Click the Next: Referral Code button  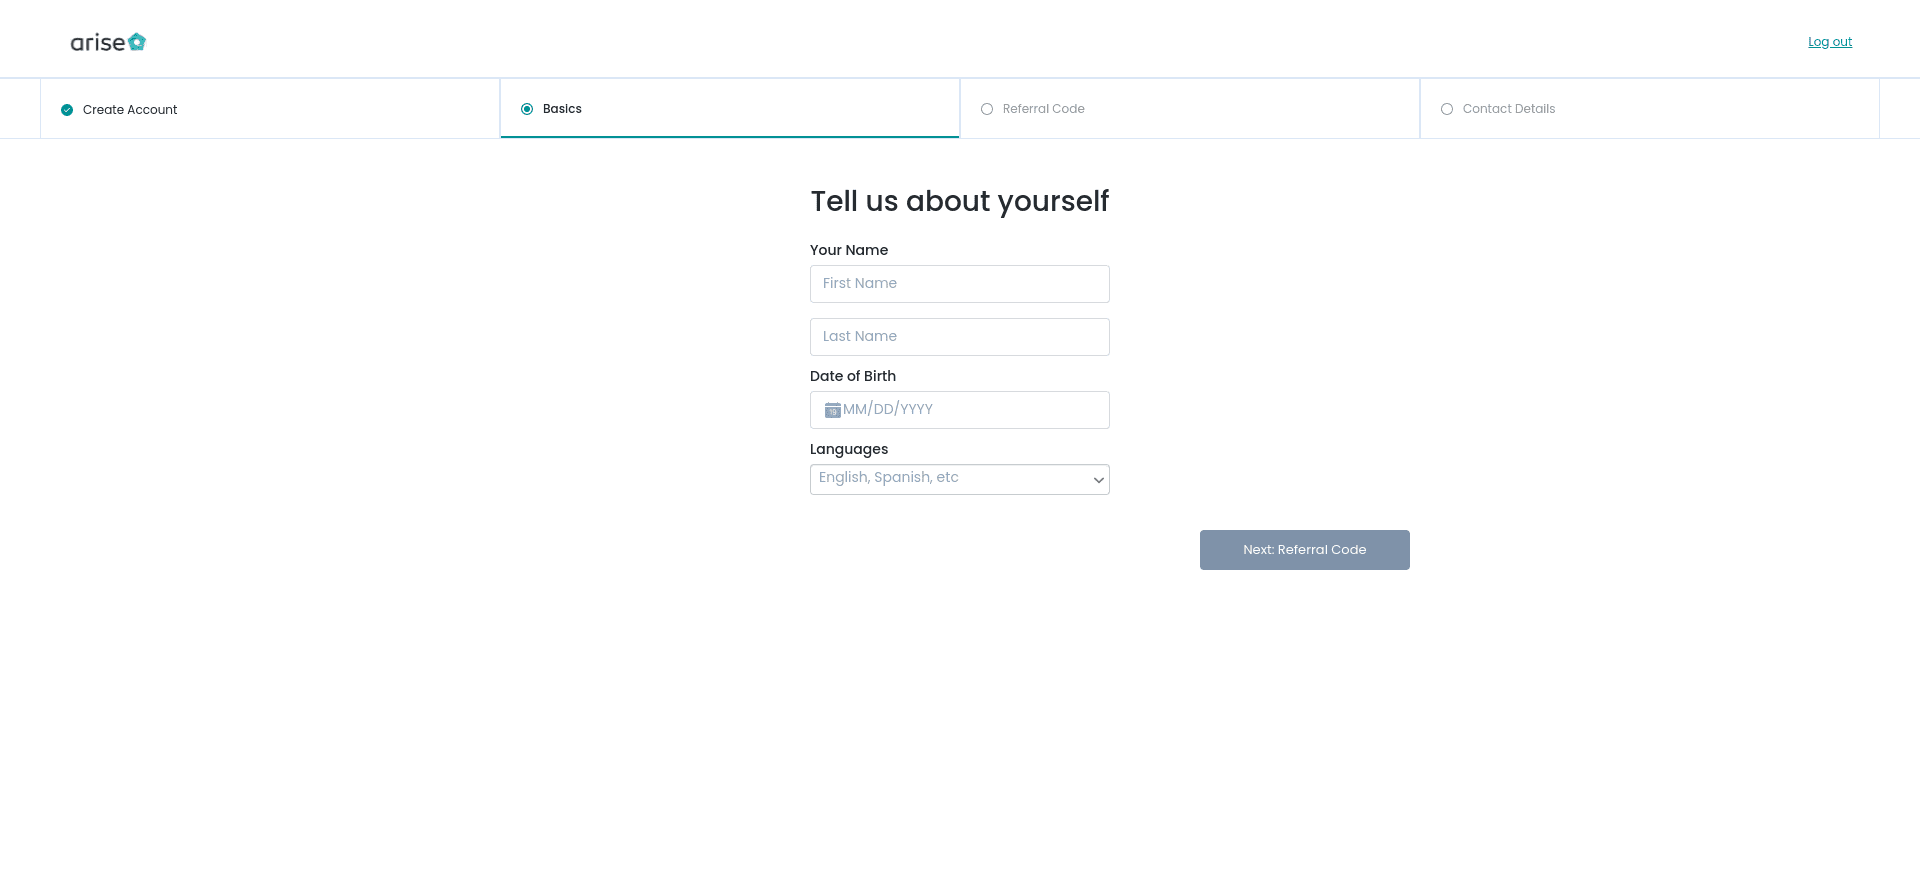pos(1305,550)
